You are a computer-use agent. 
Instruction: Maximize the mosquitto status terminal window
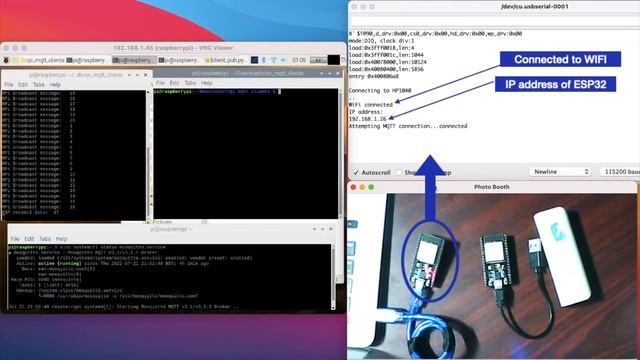322,229
